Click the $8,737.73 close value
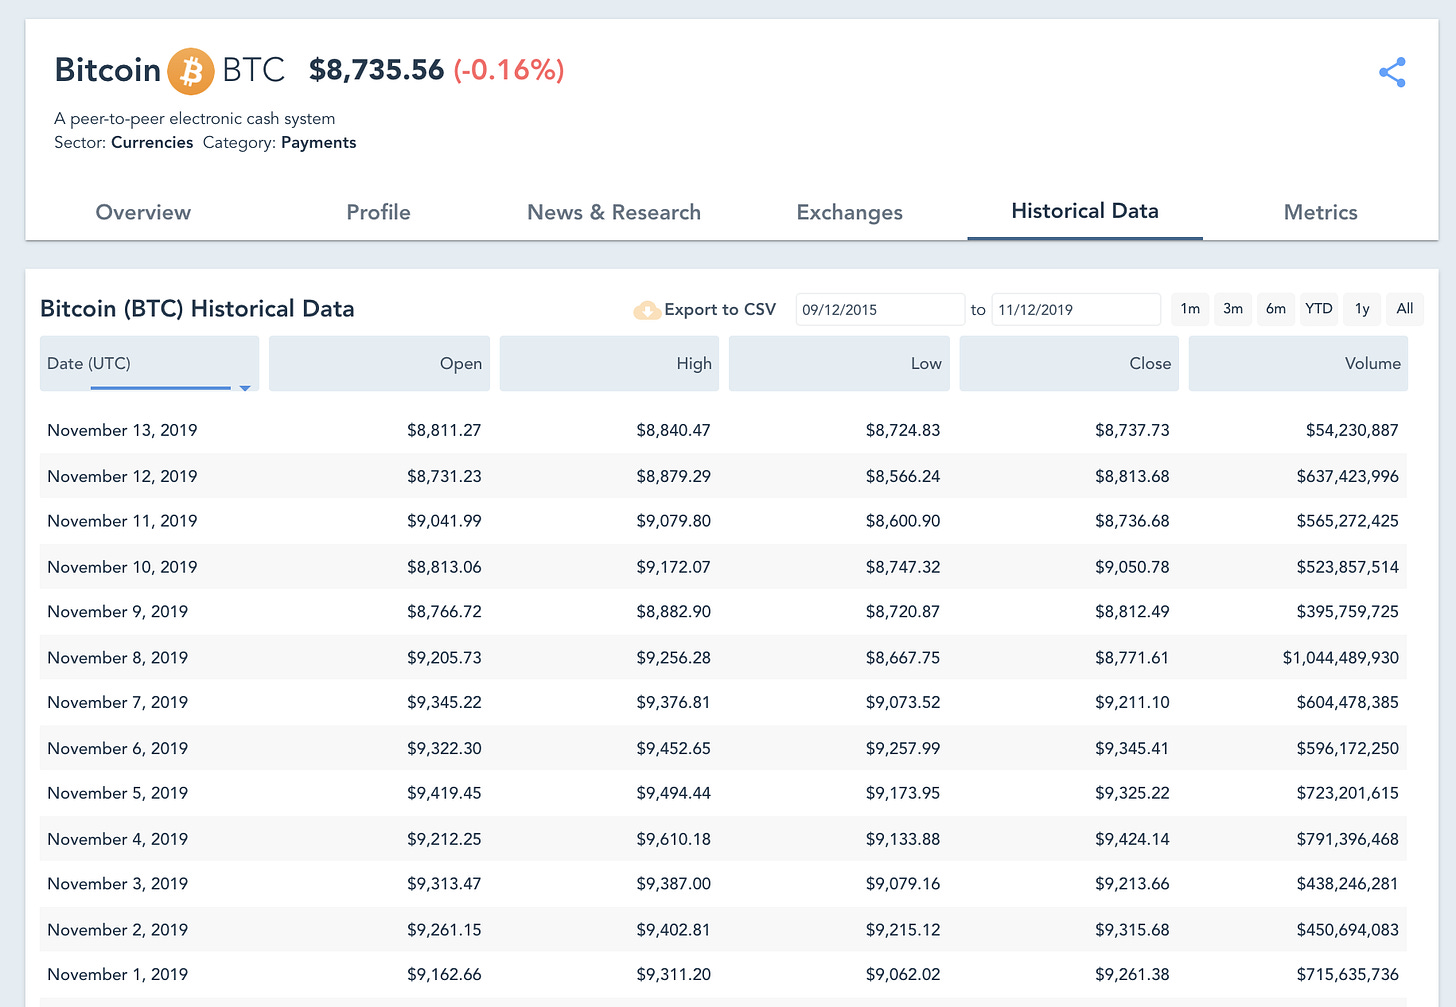This screenshot has width=1456, height=1007. point(1132,430)
